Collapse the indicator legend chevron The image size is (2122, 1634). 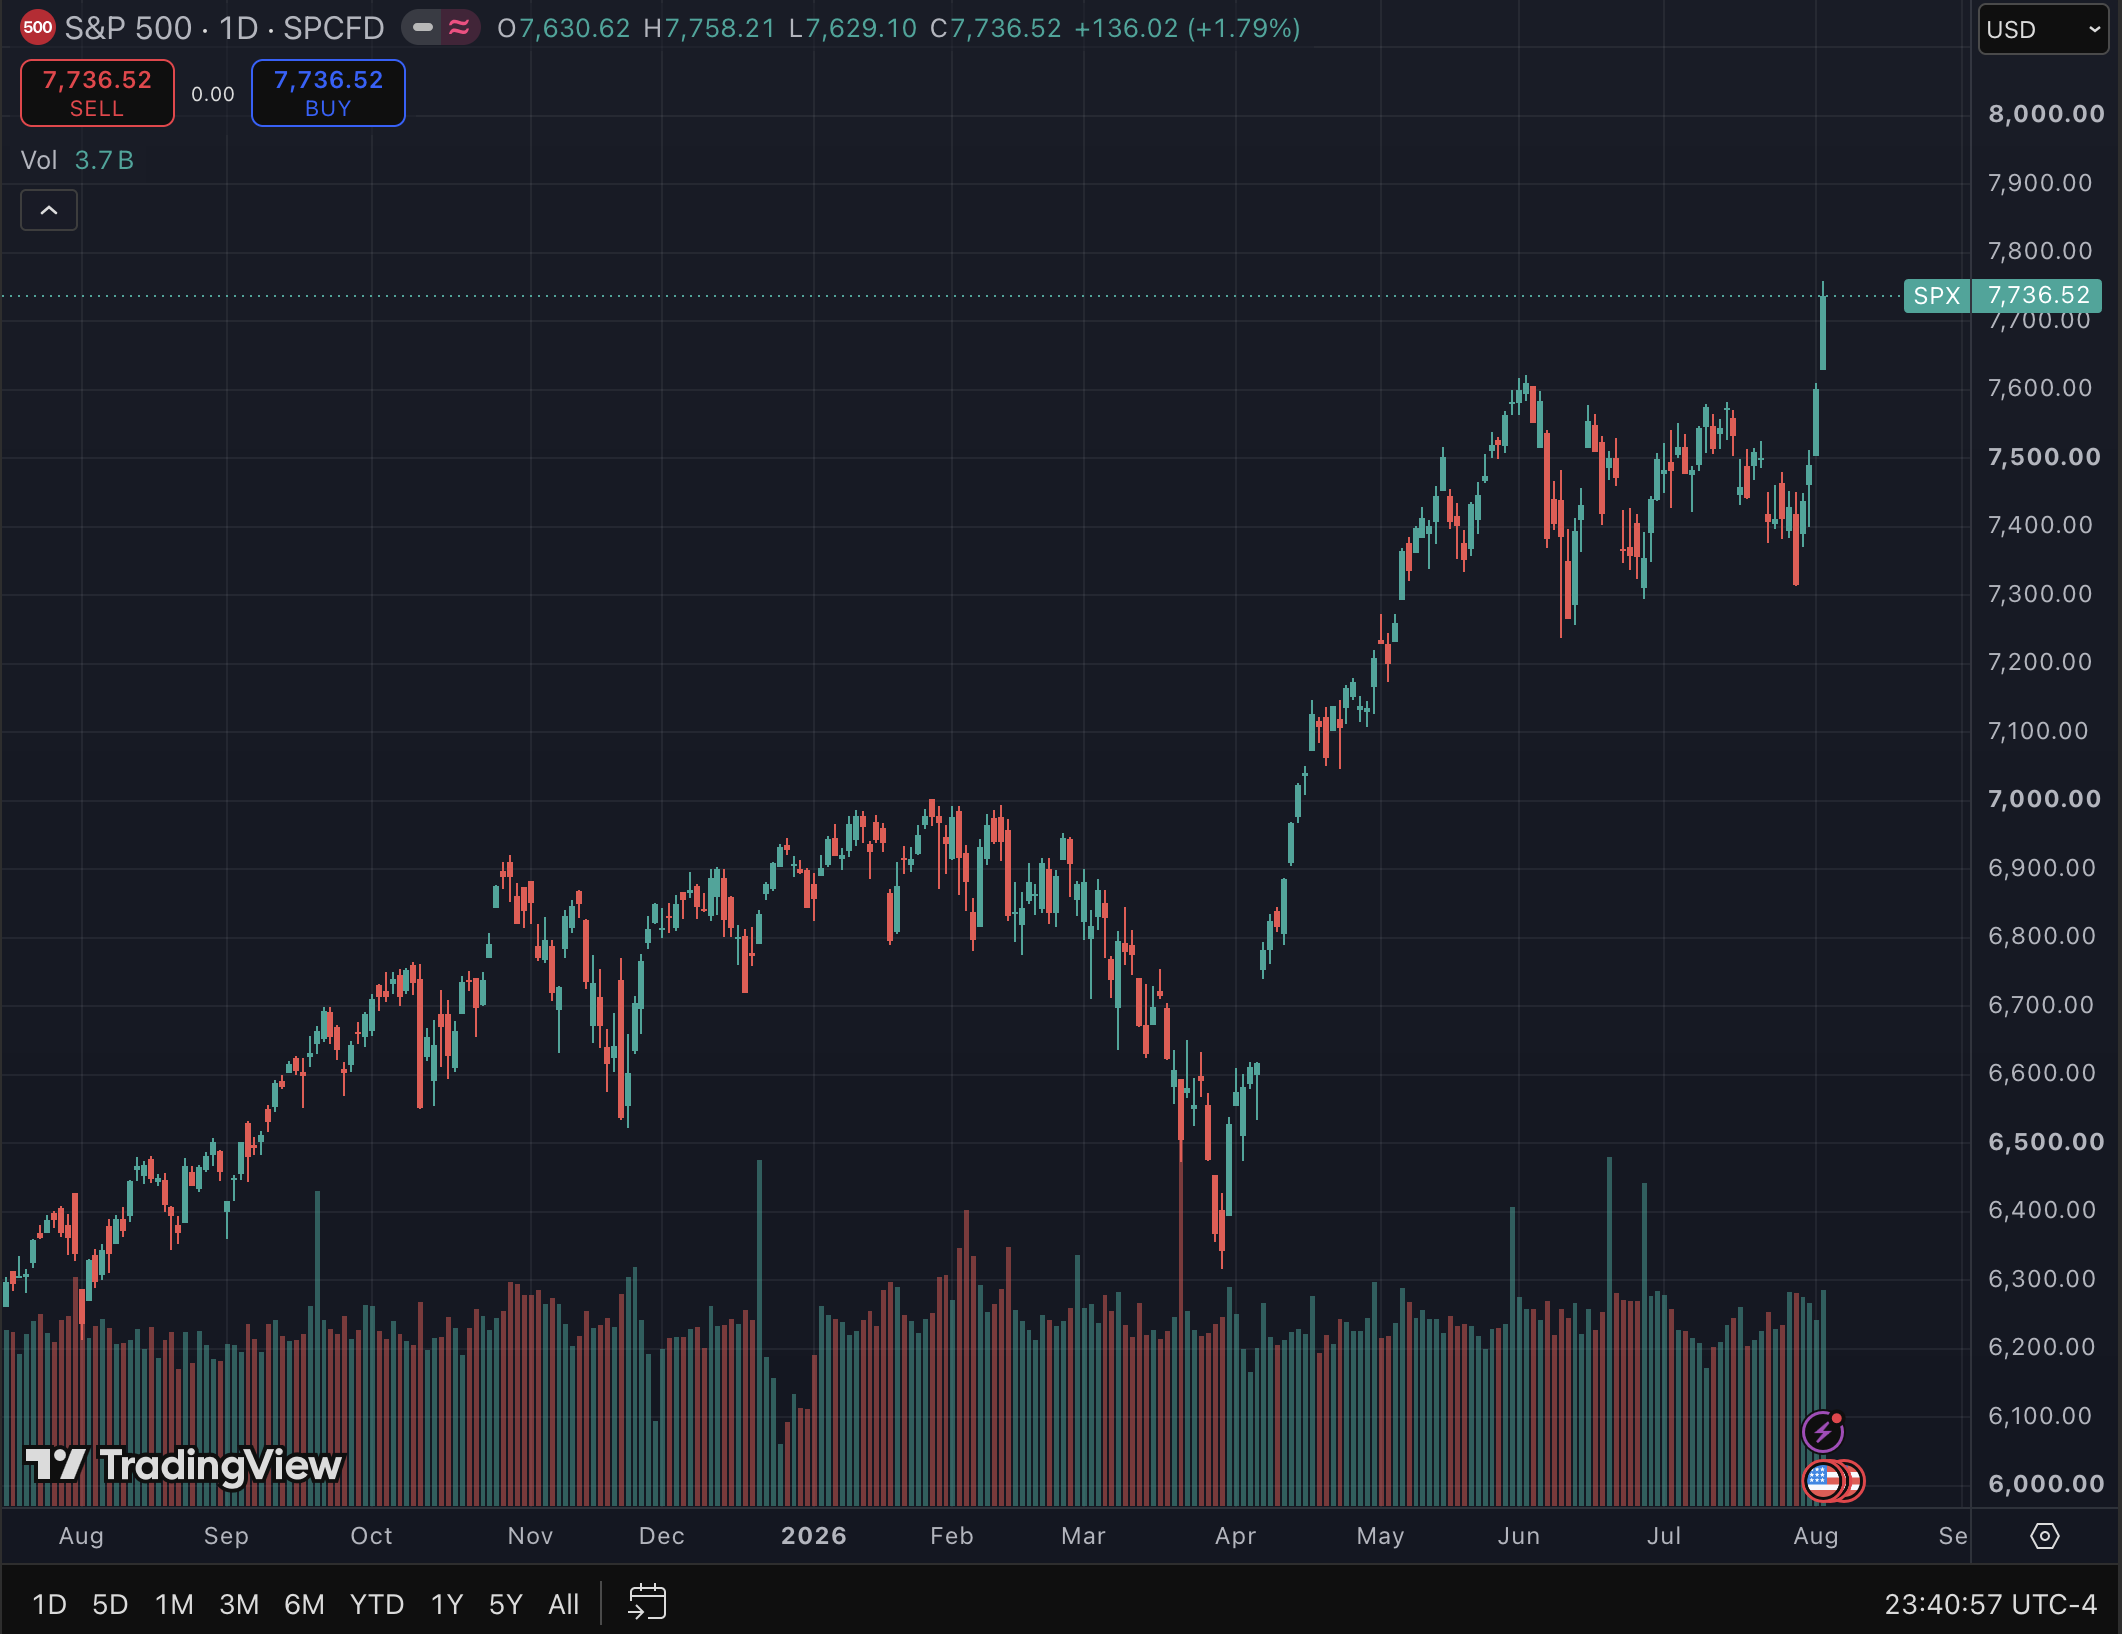[x=49, y=210]
